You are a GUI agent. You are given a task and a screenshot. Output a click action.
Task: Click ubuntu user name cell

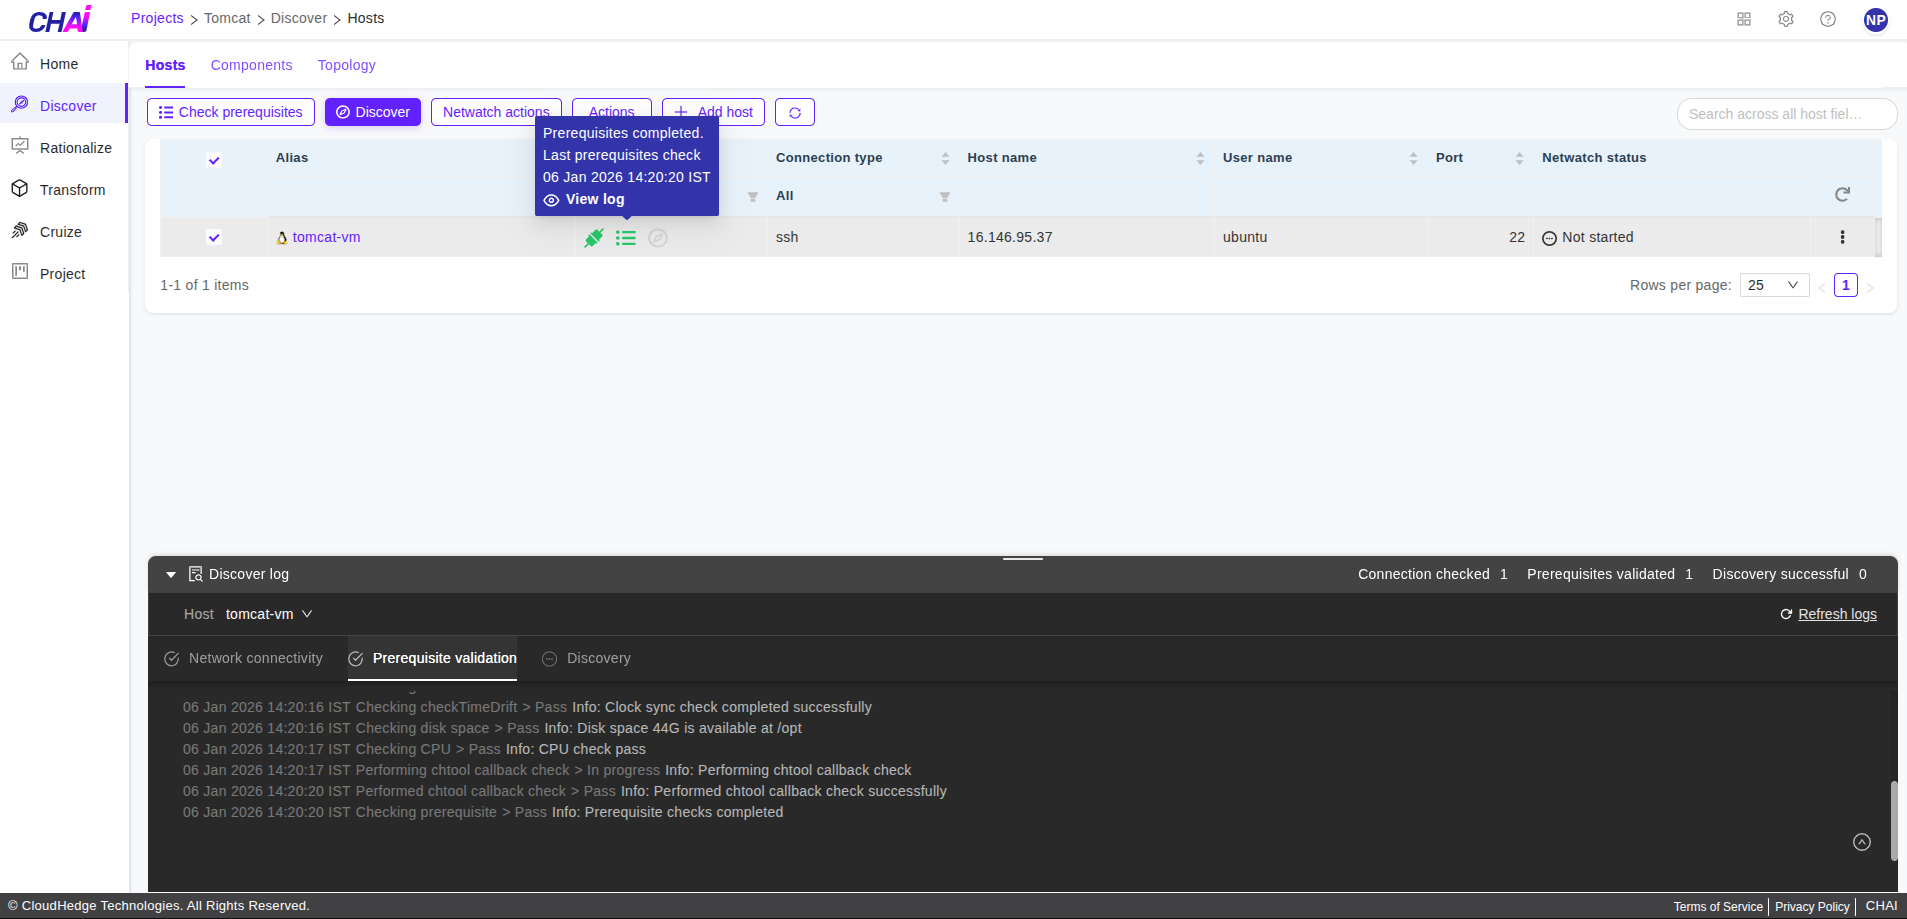pos(1245,237)
